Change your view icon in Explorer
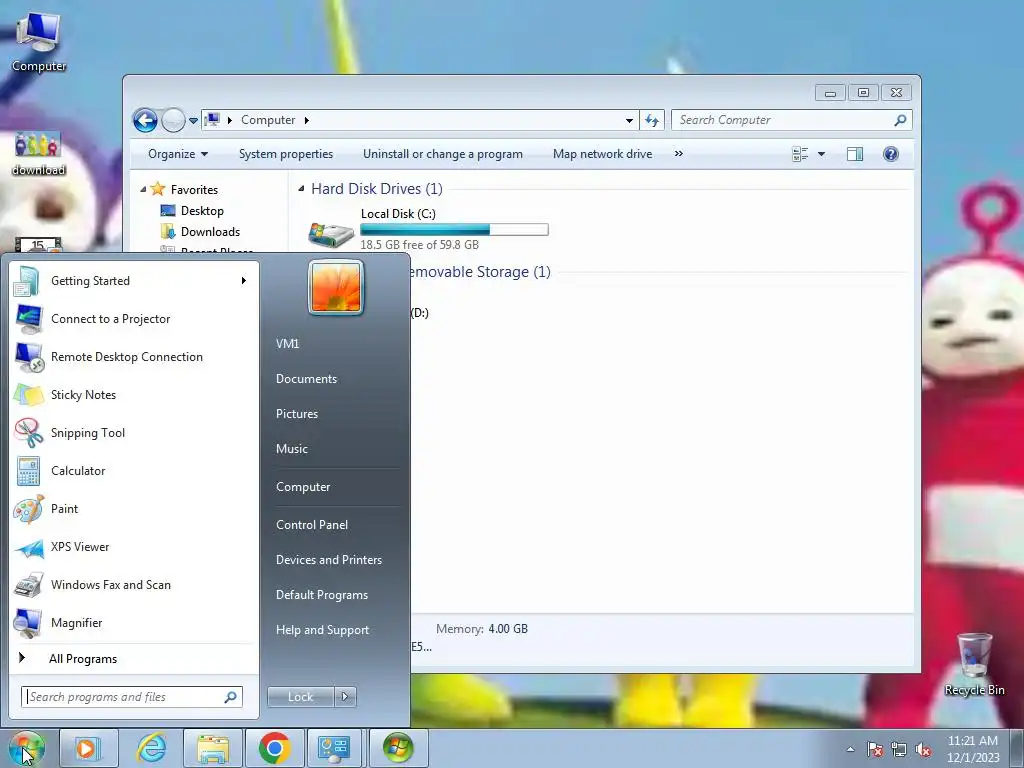This screenshot has width=1024, height=768. click(800, 154)
